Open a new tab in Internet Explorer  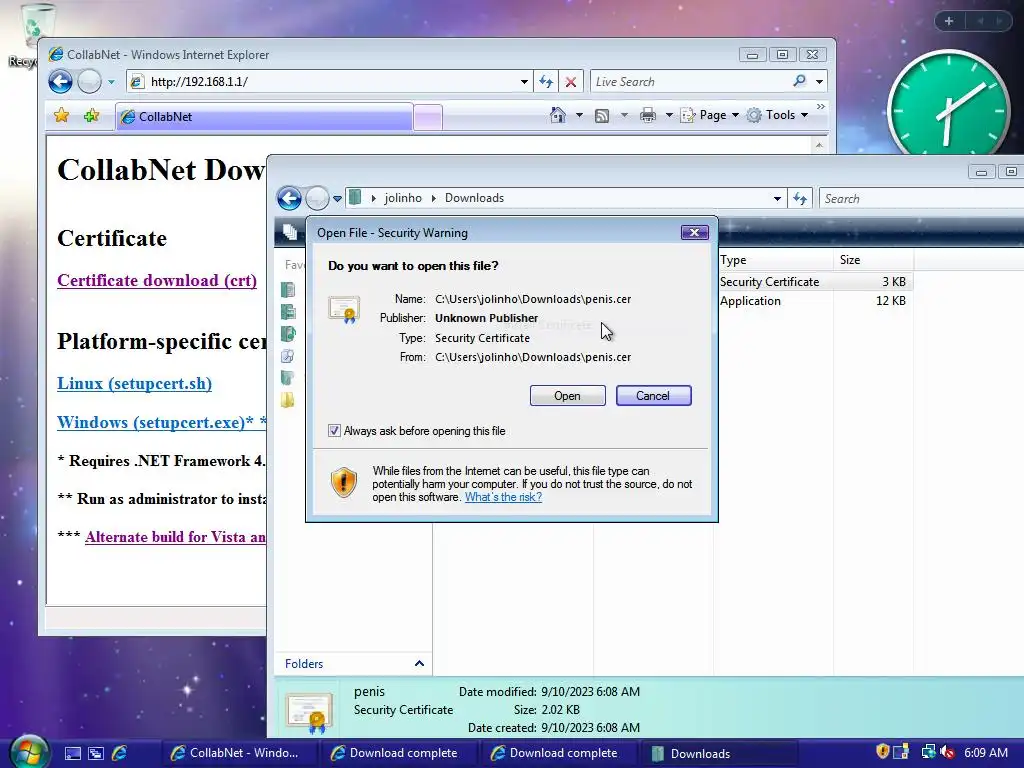click(428, 118)
